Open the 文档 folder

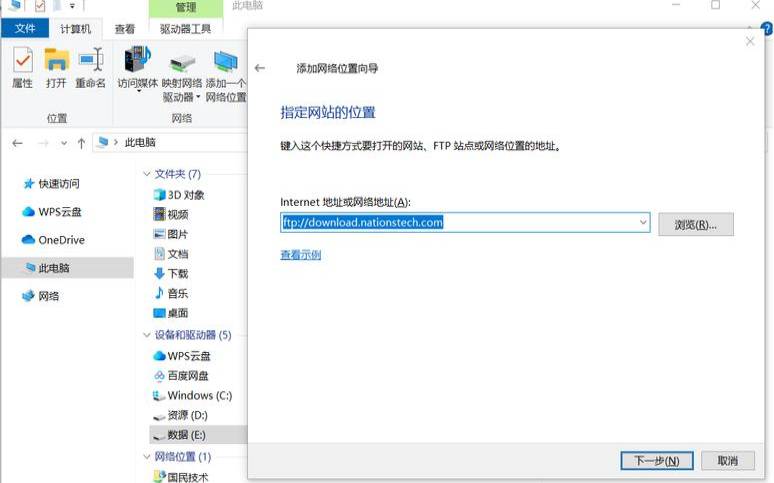click(171, 254)
